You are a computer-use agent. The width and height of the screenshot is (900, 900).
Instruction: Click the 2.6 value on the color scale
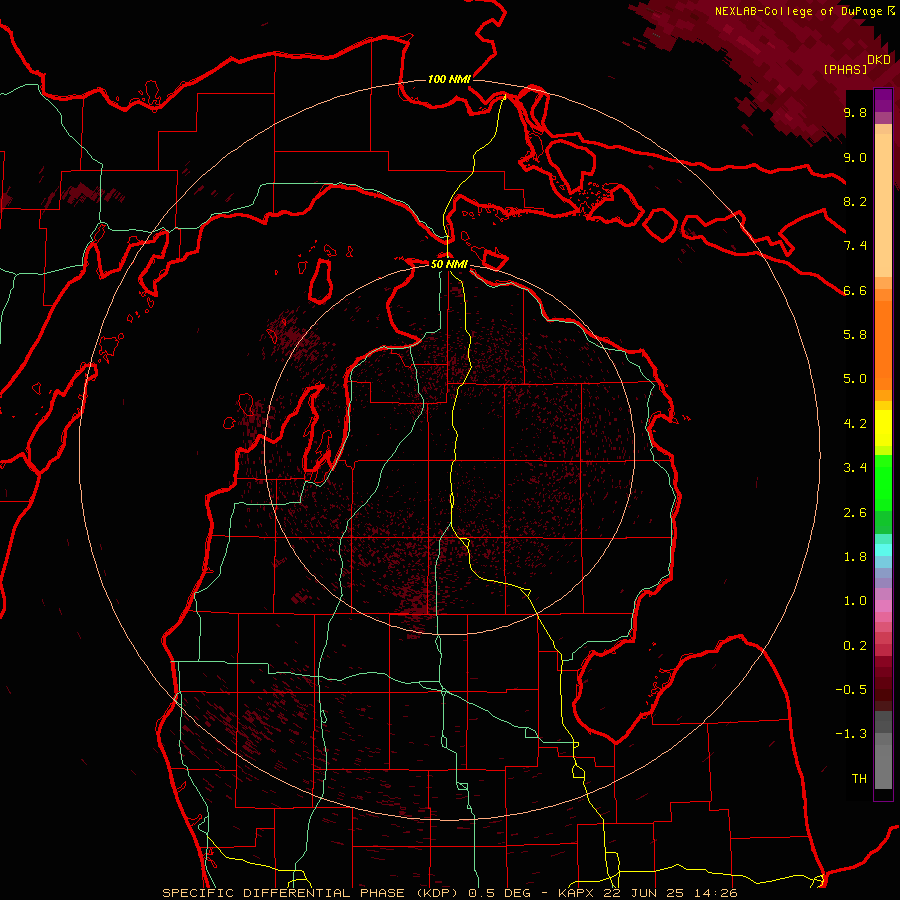pyautogui.click(x=855, y=513)
